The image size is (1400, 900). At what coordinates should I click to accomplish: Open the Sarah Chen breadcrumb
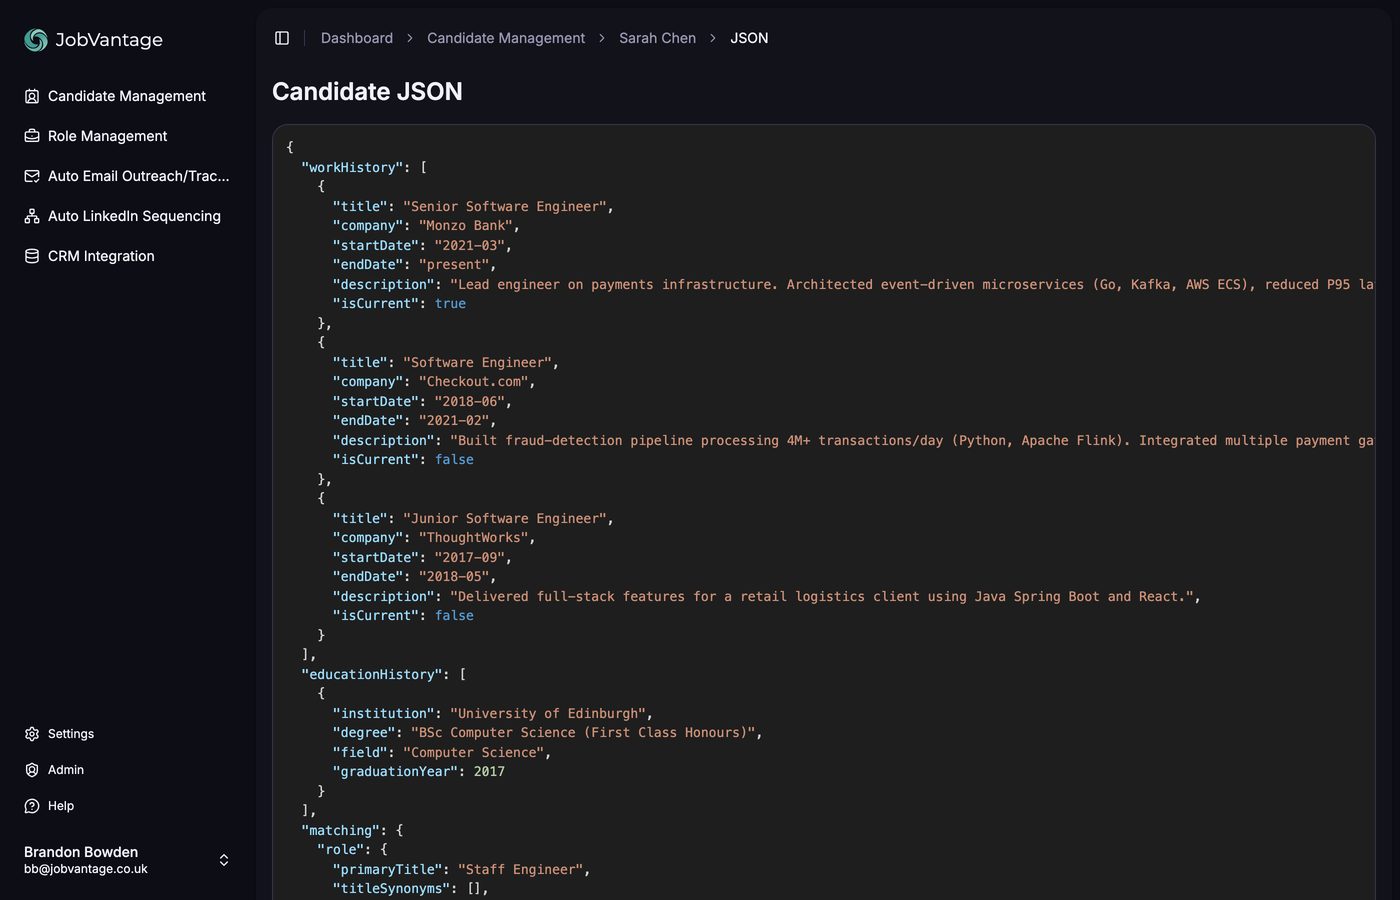pyautogui.click(x=657, y=38)
